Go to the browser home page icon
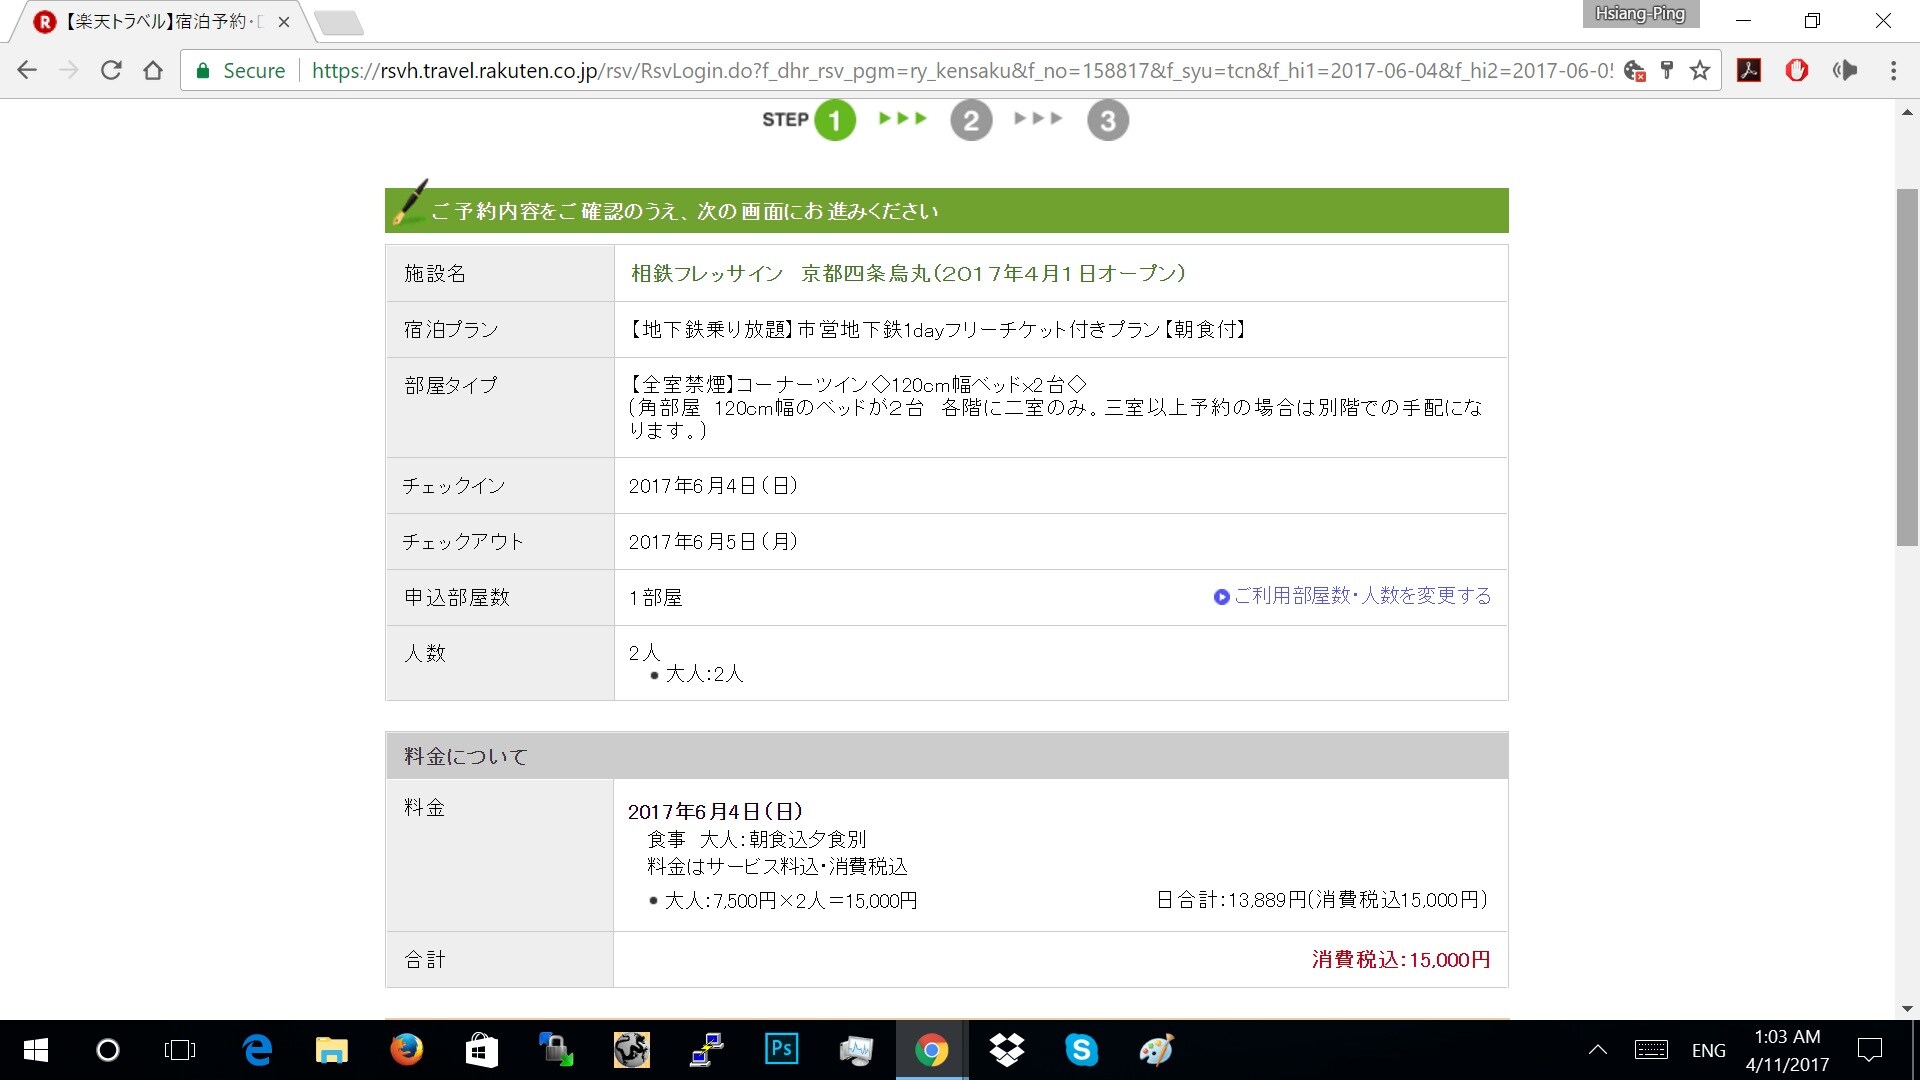The width and height of the screenshot is (1920, 1080). (153, 71)
